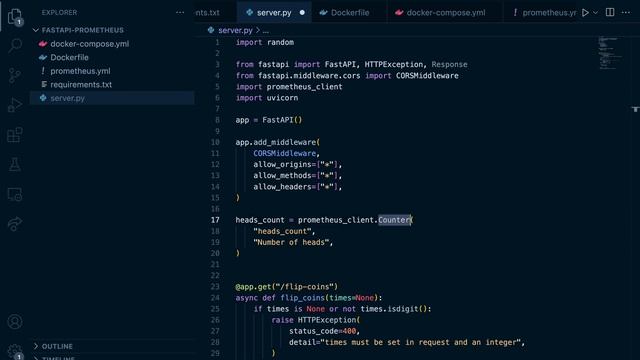This screenshot has height=360, width=640.
Task: Open the Live Share icon in activity bar
Action: [x=15, y=224]
